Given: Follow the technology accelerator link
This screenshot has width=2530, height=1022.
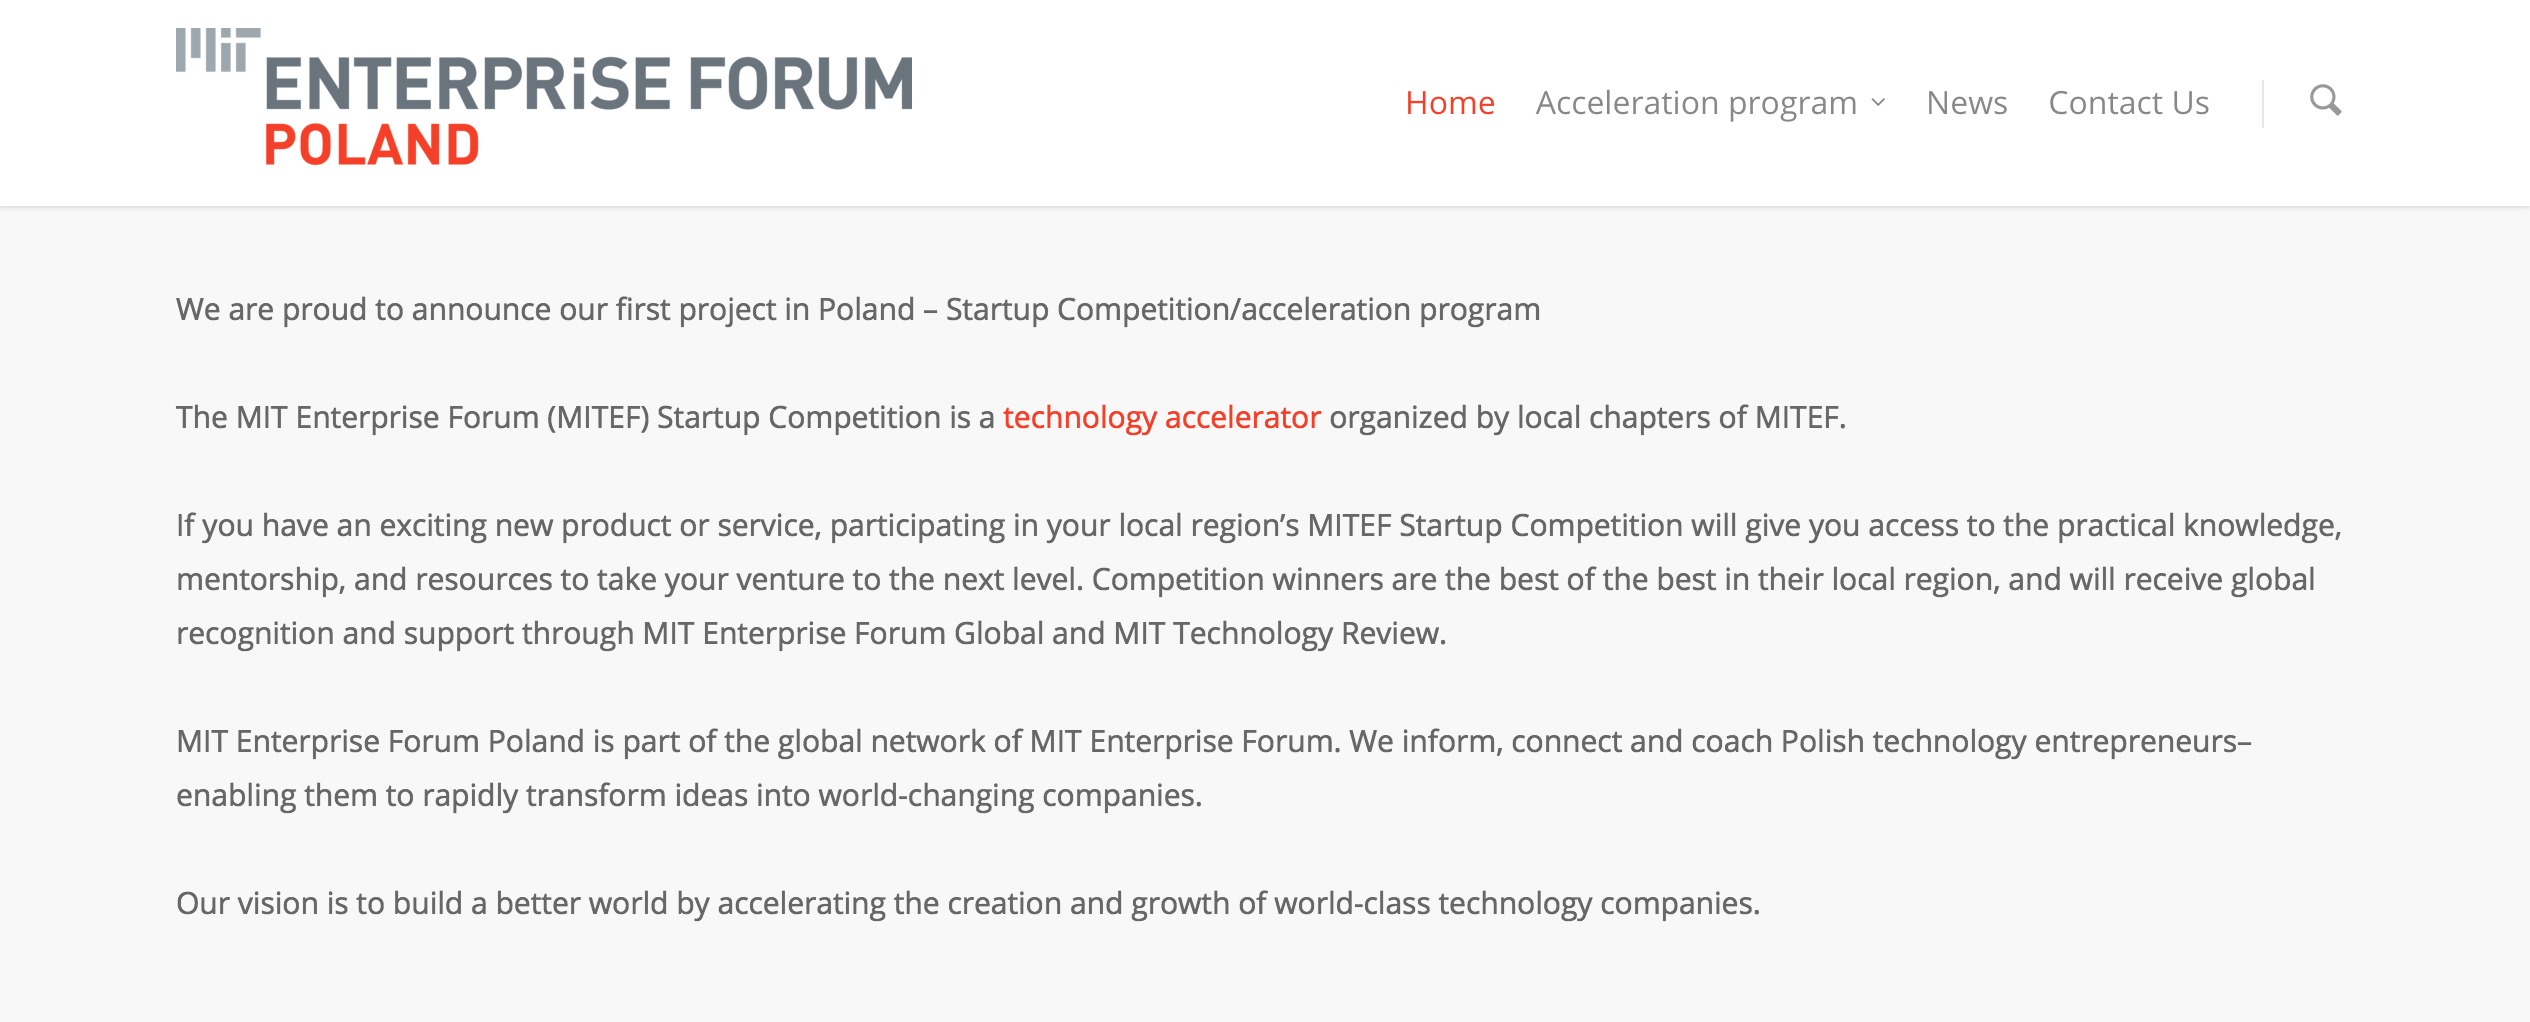Looking at the screenshot, I should 1161,417.
